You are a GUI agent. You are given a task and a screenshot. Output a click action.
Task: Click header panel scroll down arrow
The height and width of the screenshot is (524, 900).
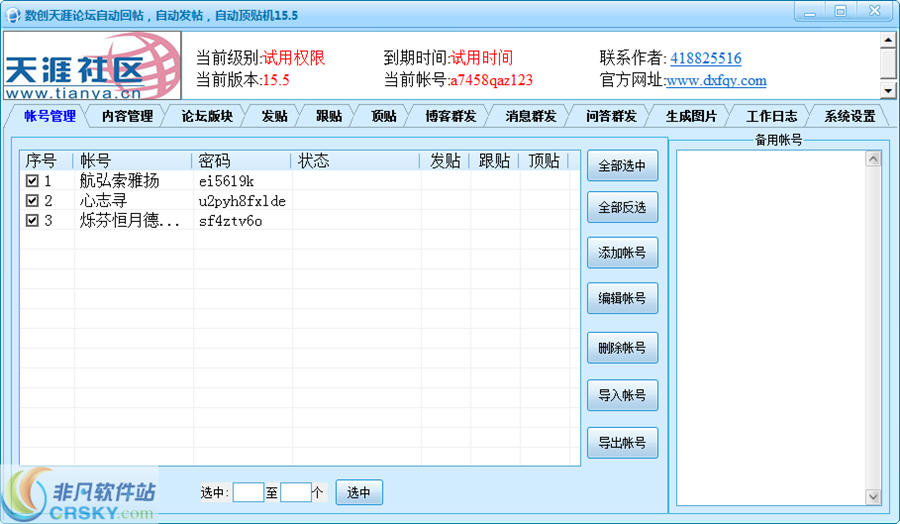887,90
